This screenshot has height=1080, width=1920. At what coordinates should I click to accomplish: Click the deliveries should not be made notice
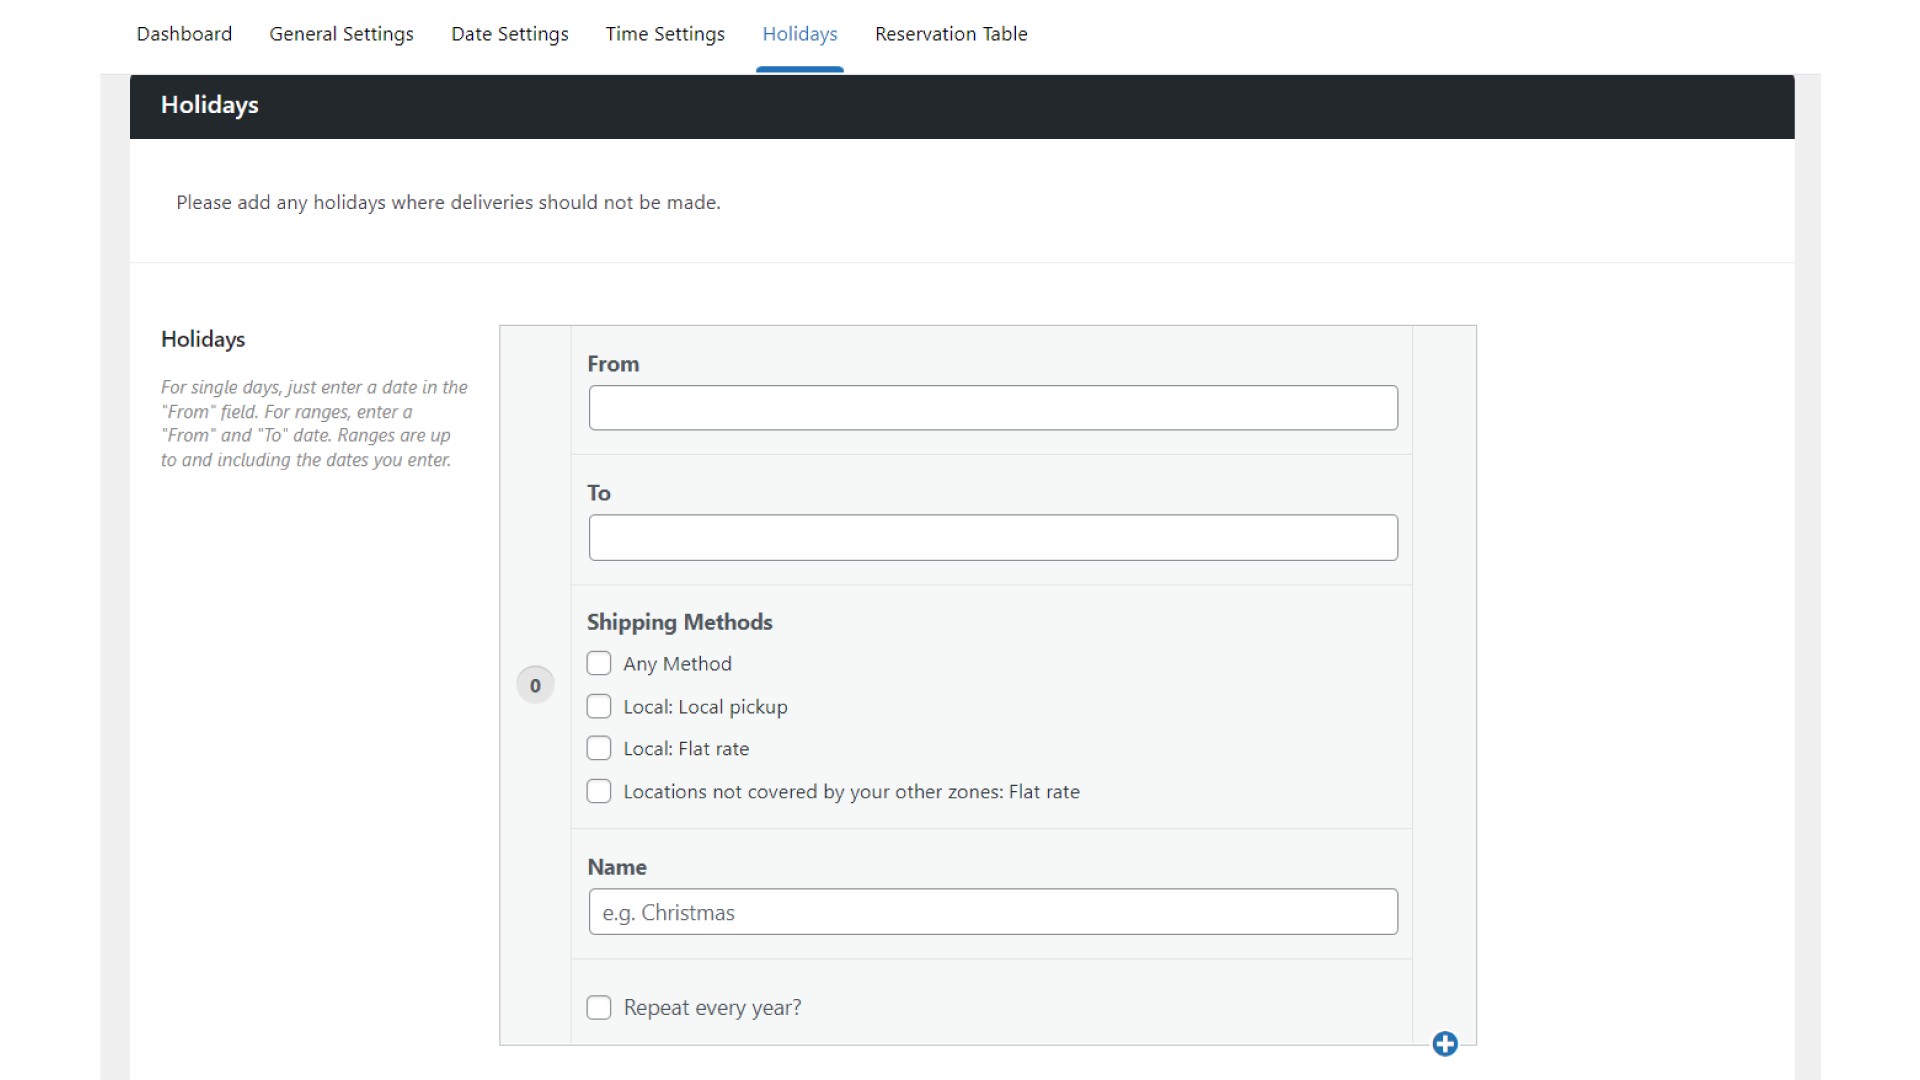448,202
